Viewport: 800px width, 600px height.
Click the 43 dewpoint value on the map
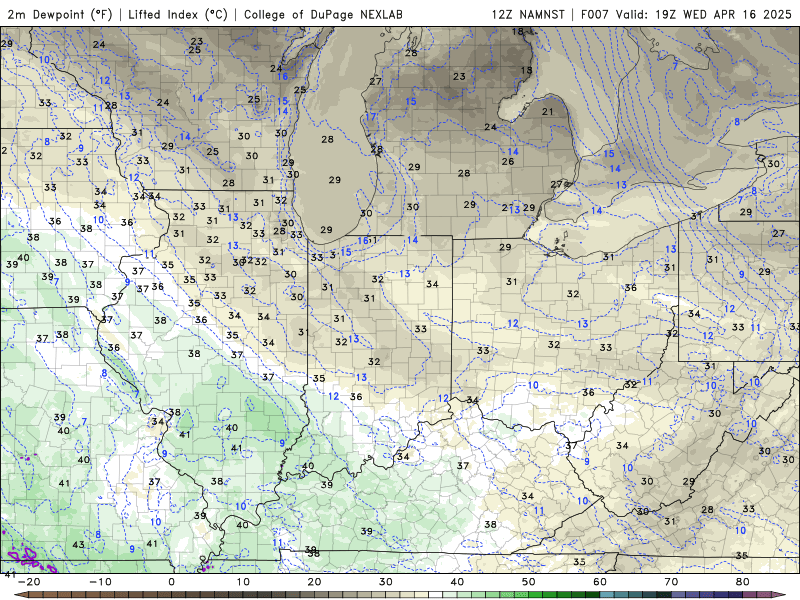tap(78, 545)
